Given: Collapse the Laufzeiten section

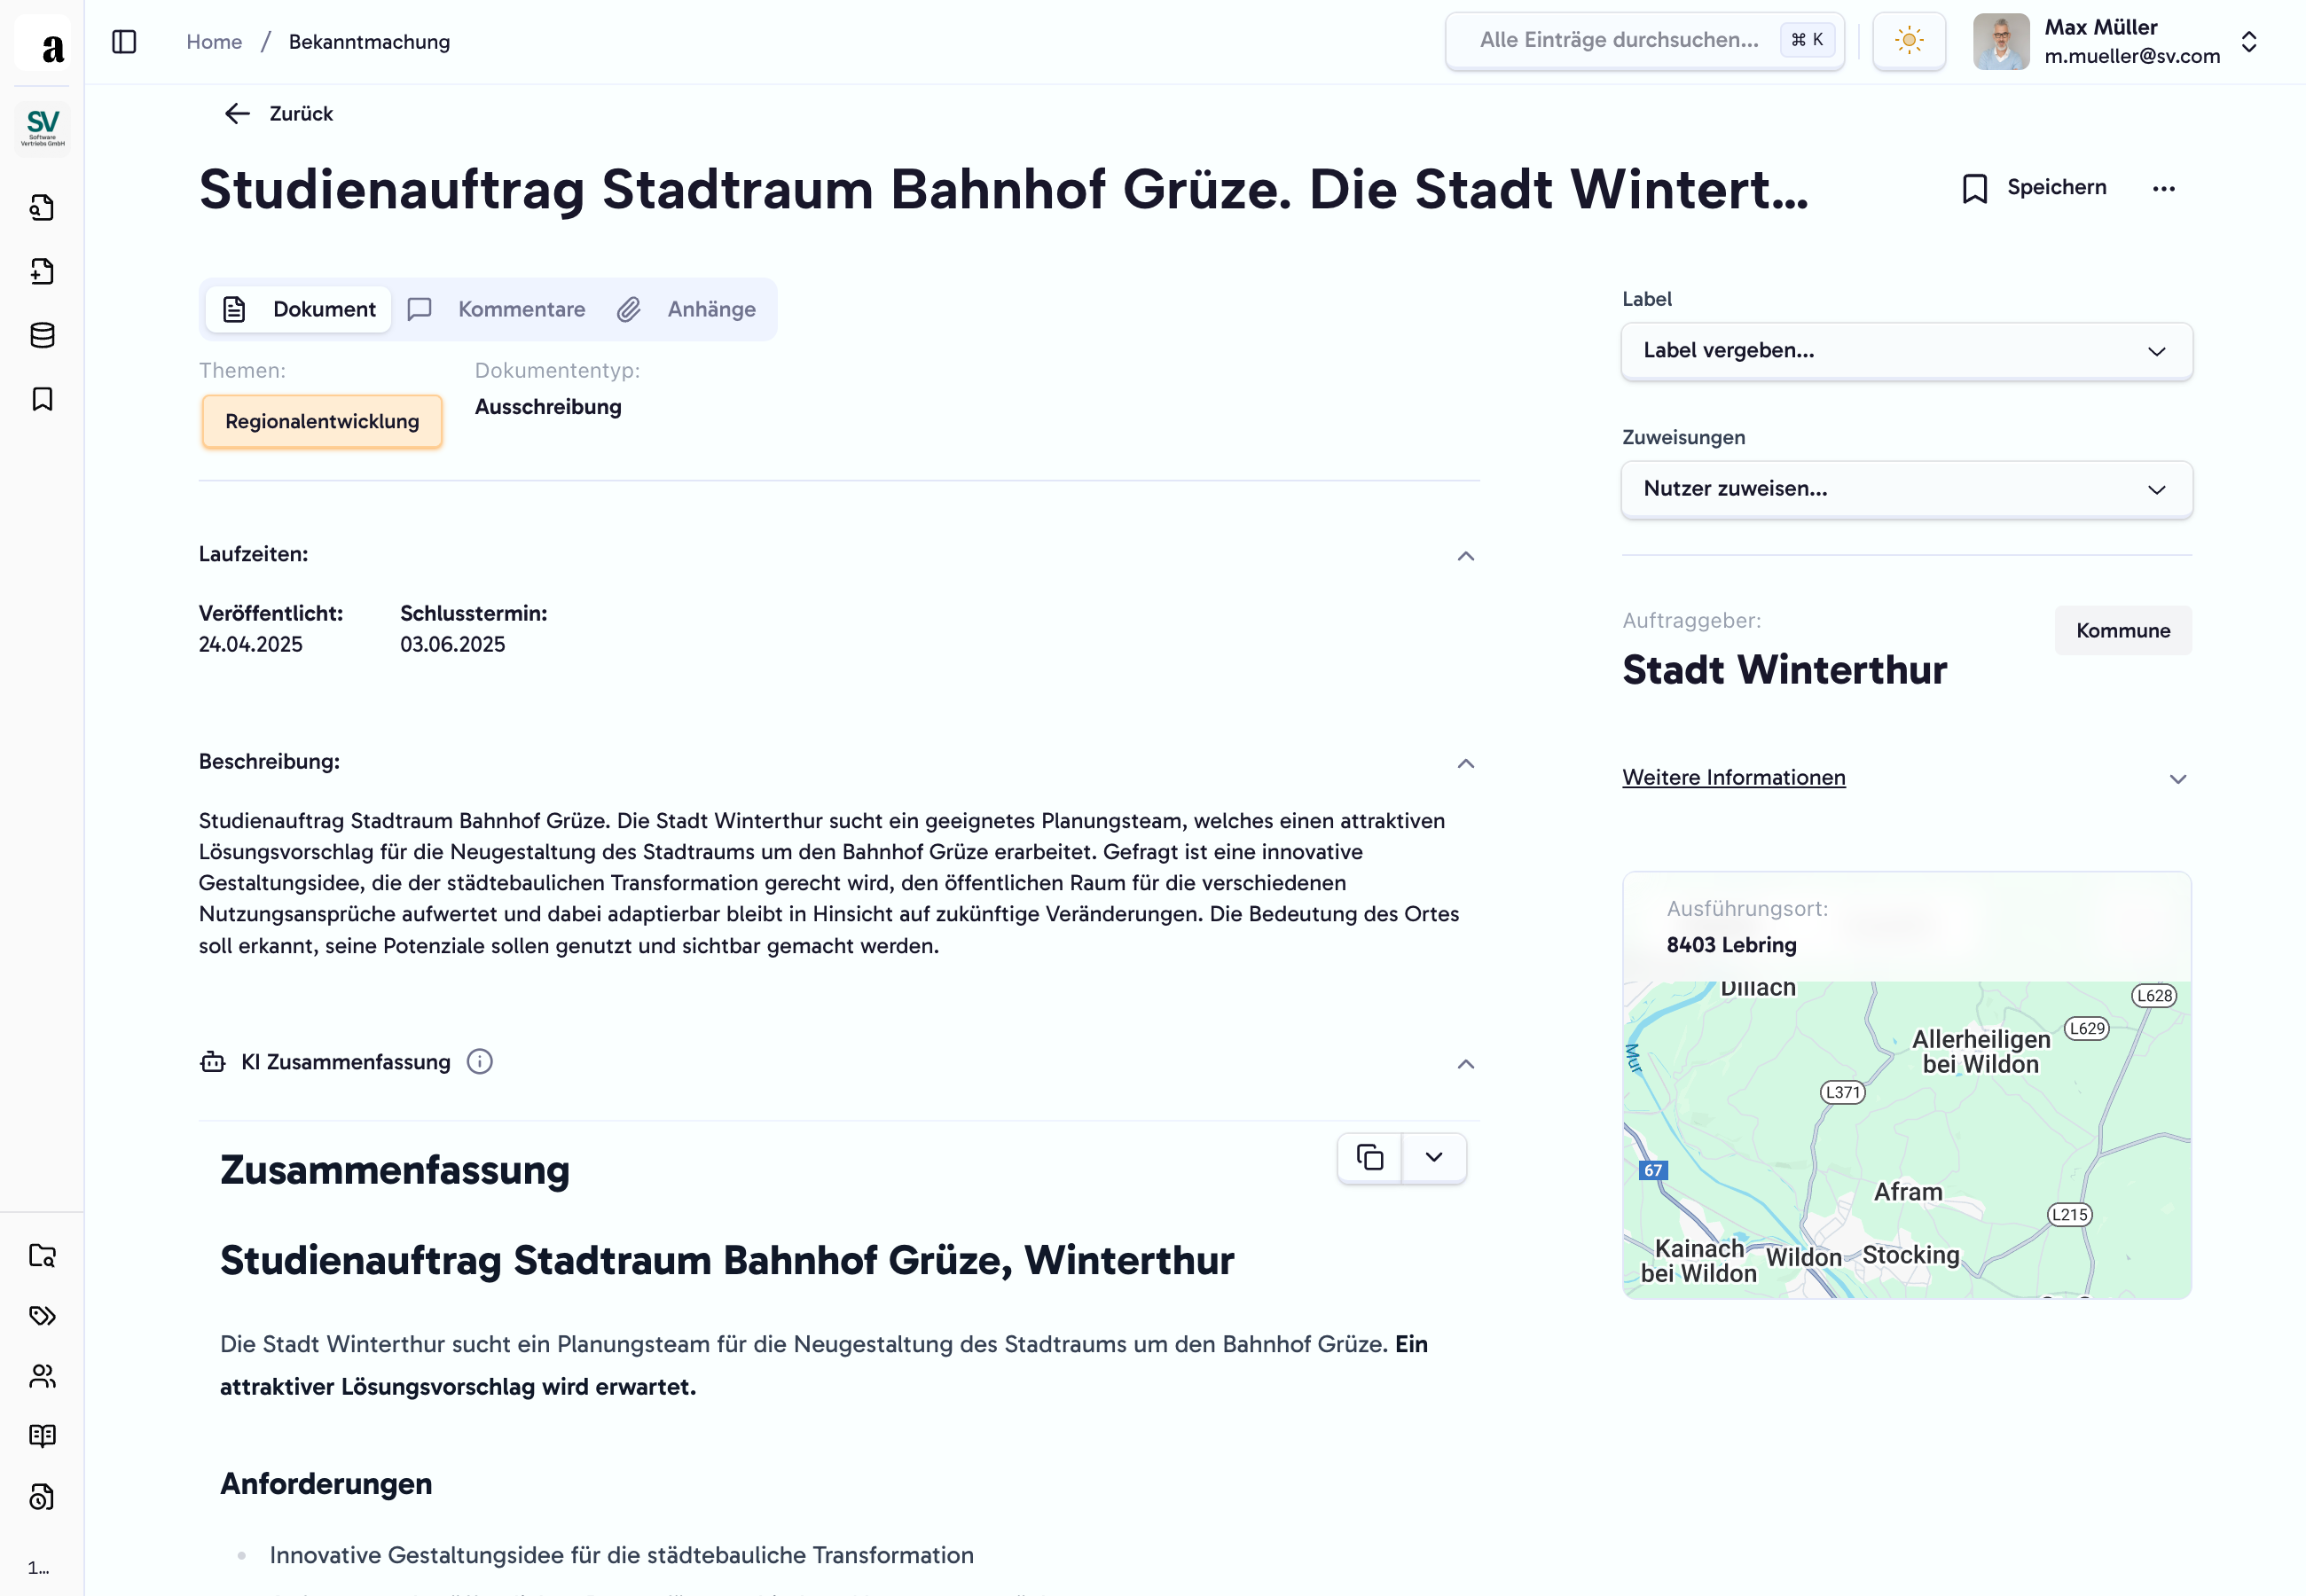Looking at the screenshot, I should click(1465, 556).
